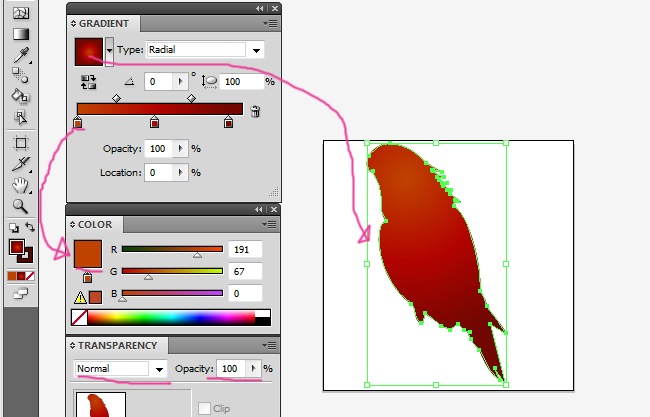Open the gradient Type dropdown
Screen dimensions: 650x417
click(257, 50)
